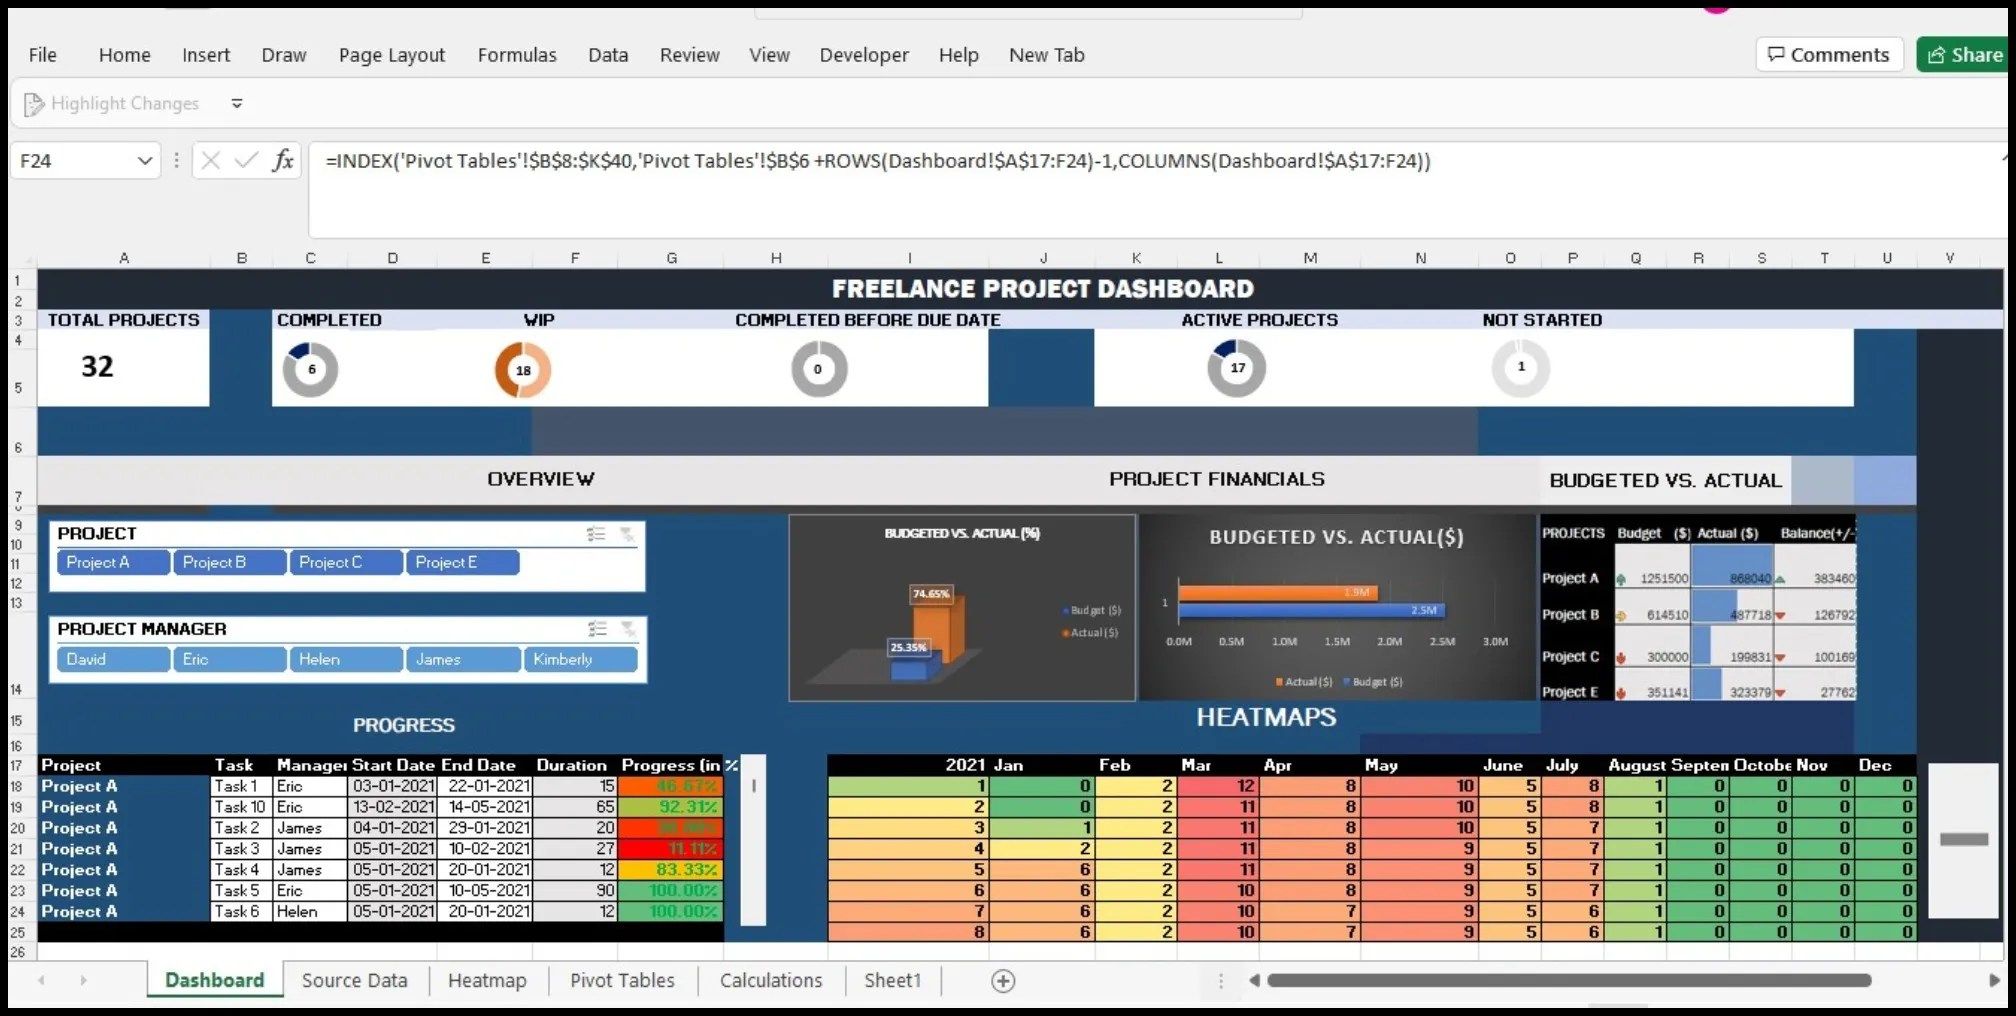Select Project B in the Project slicer

point(228,562)
